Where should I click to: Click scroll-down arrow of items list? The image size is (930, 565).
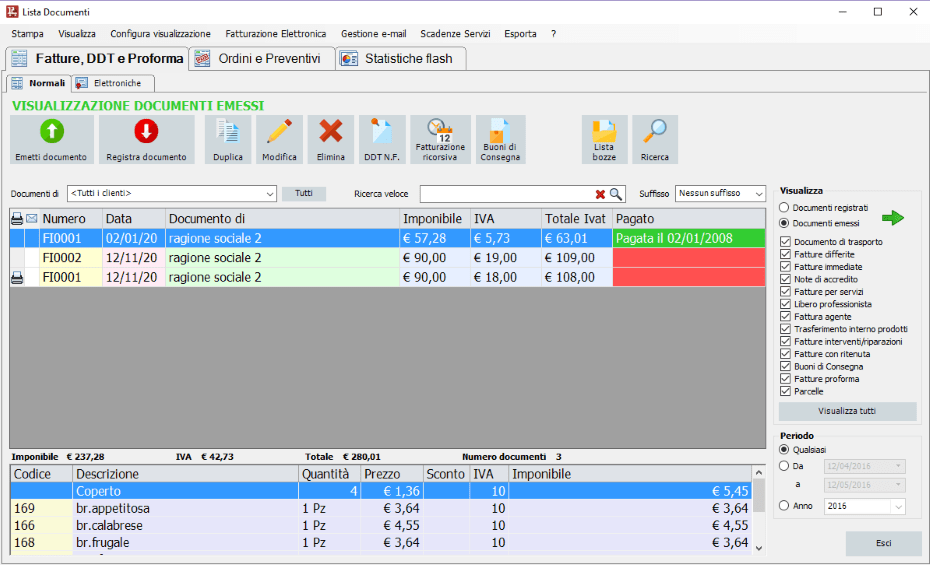coord(759,548)
